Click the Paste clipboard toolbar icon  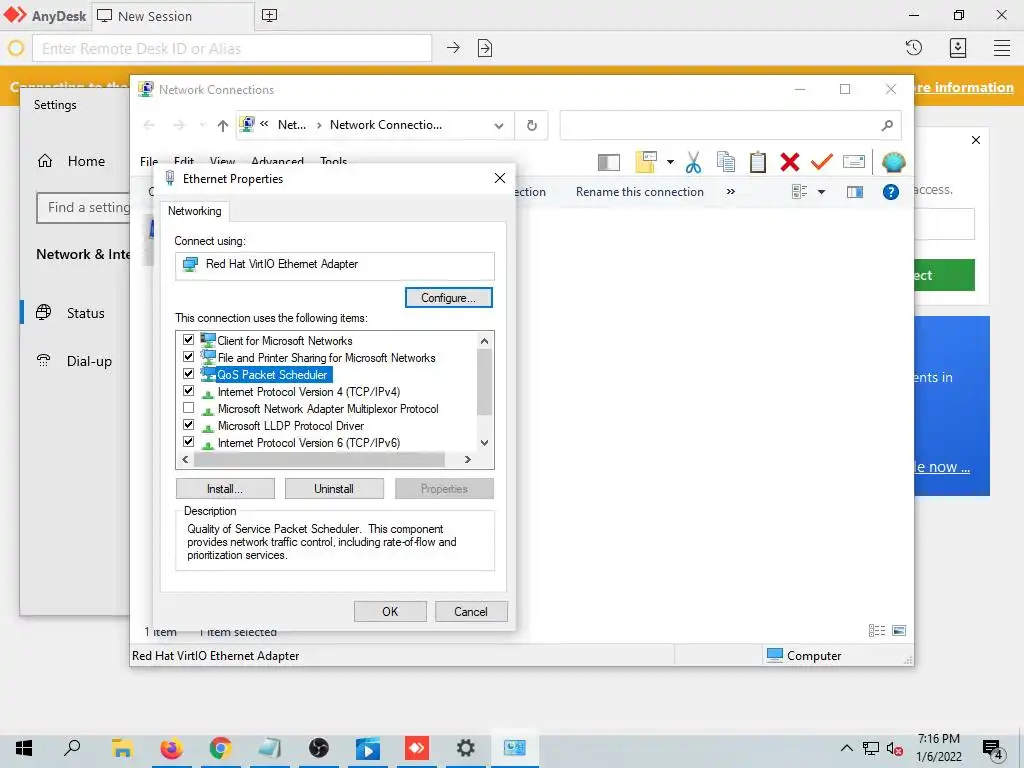coord(758,162)
